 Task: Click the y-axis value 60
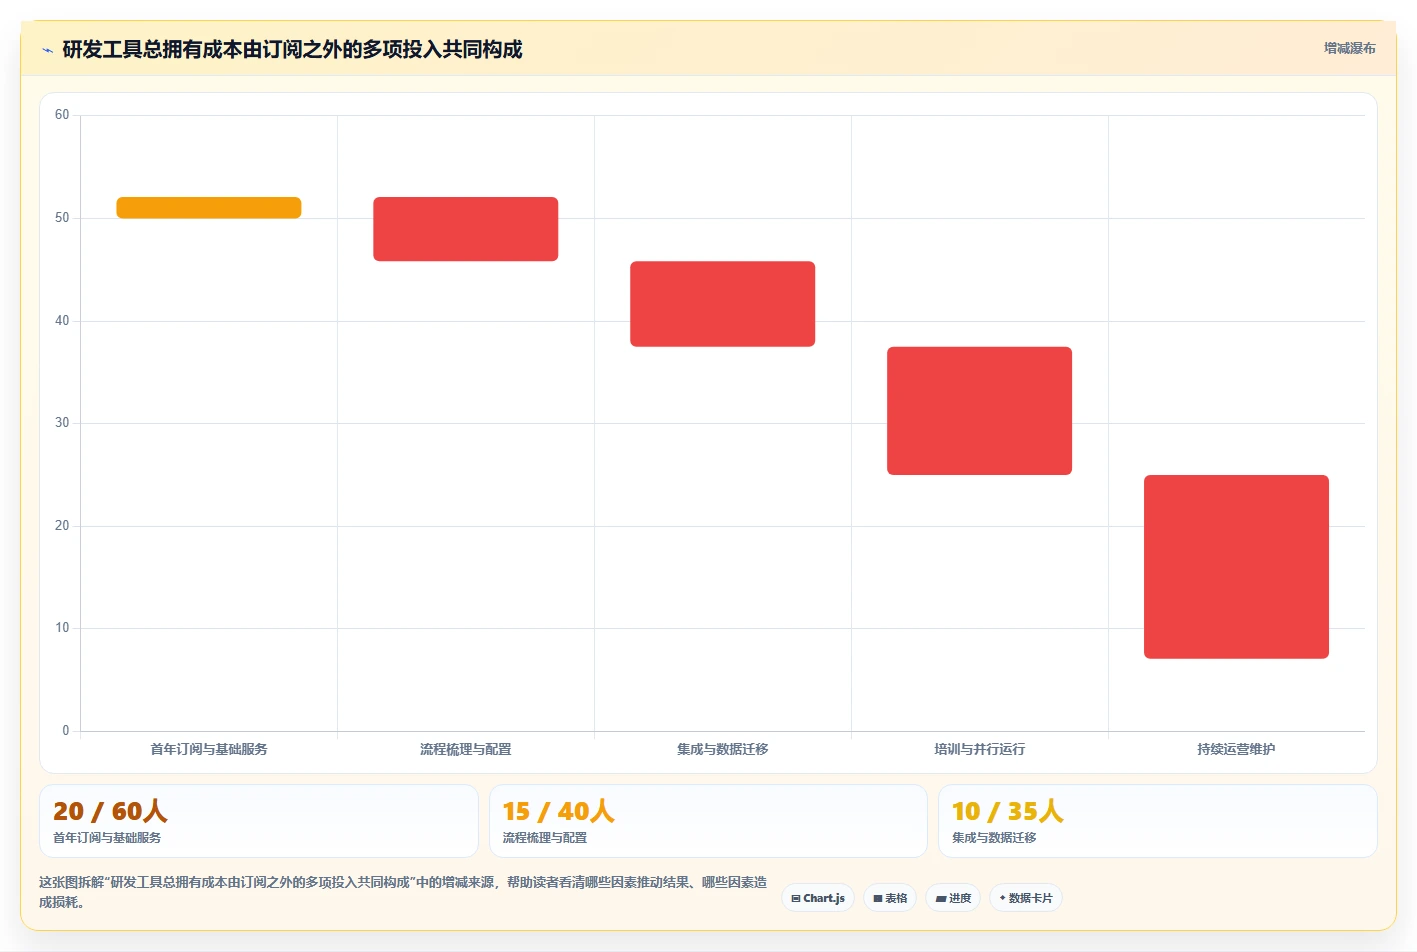click(x=62, y=115)
